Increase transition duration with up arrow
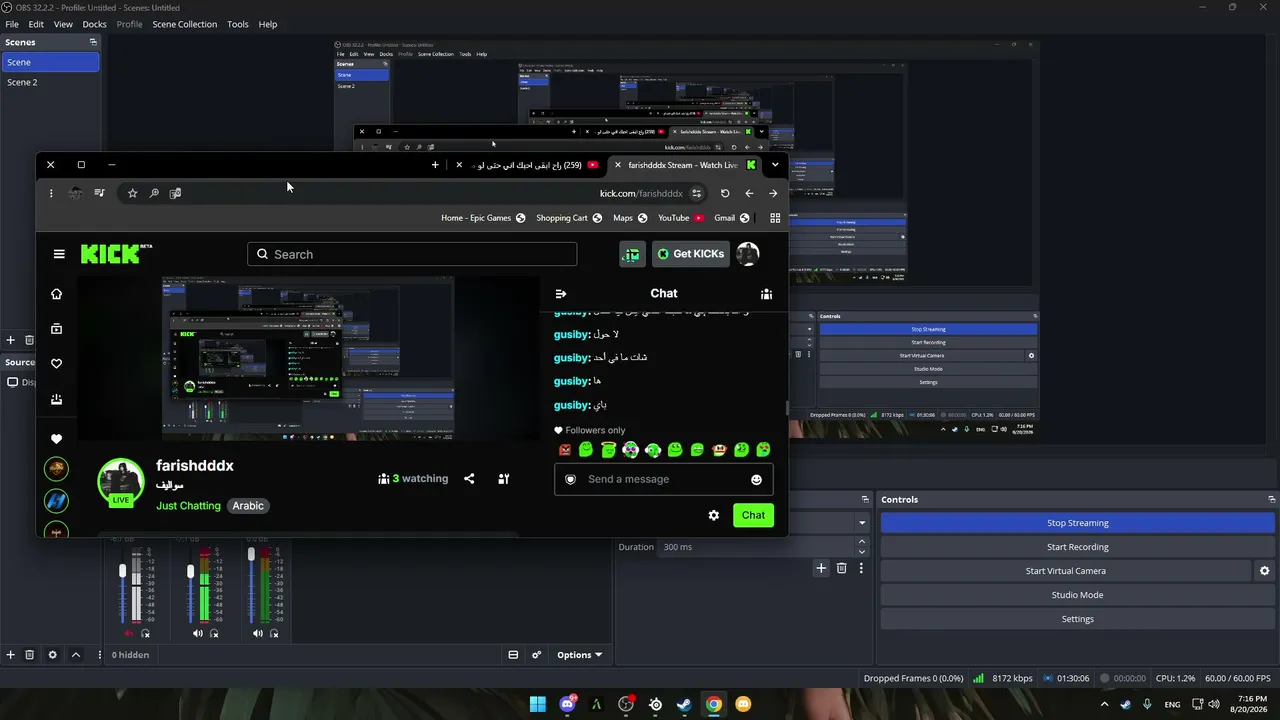Viewport: 1280px width, 720px height. 862,542
